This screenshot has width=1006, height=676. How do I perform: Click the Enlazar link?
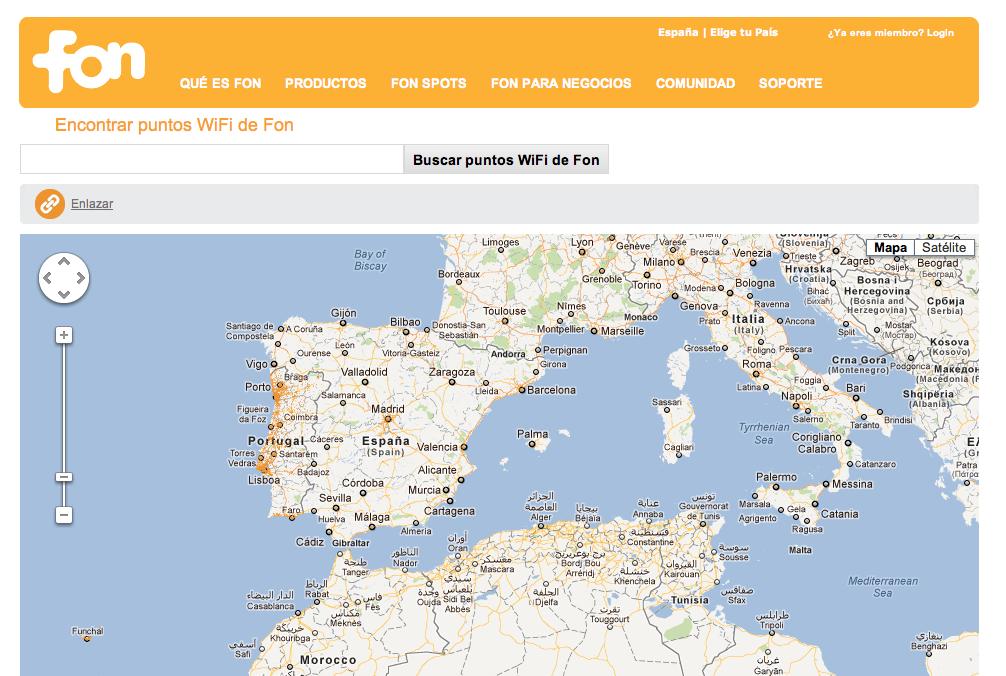tap(92, 204)
